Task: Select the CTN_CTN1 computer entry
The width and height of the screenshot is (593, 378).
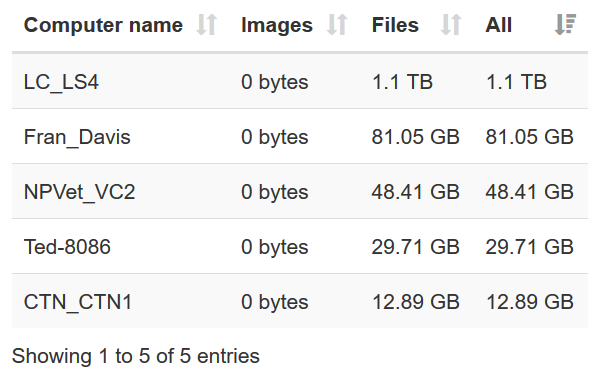Action: pos(78,302)
